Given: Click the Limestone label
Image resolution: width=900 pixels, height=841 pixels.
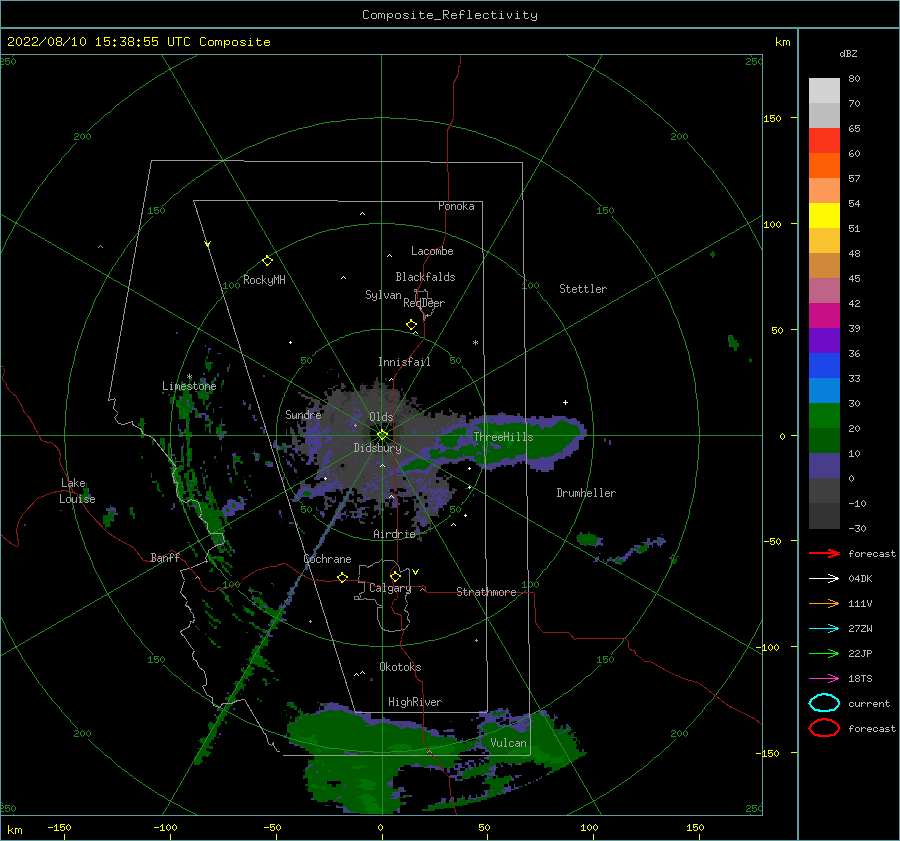Looking at the screenshot, I should click(x=189, y=386).
